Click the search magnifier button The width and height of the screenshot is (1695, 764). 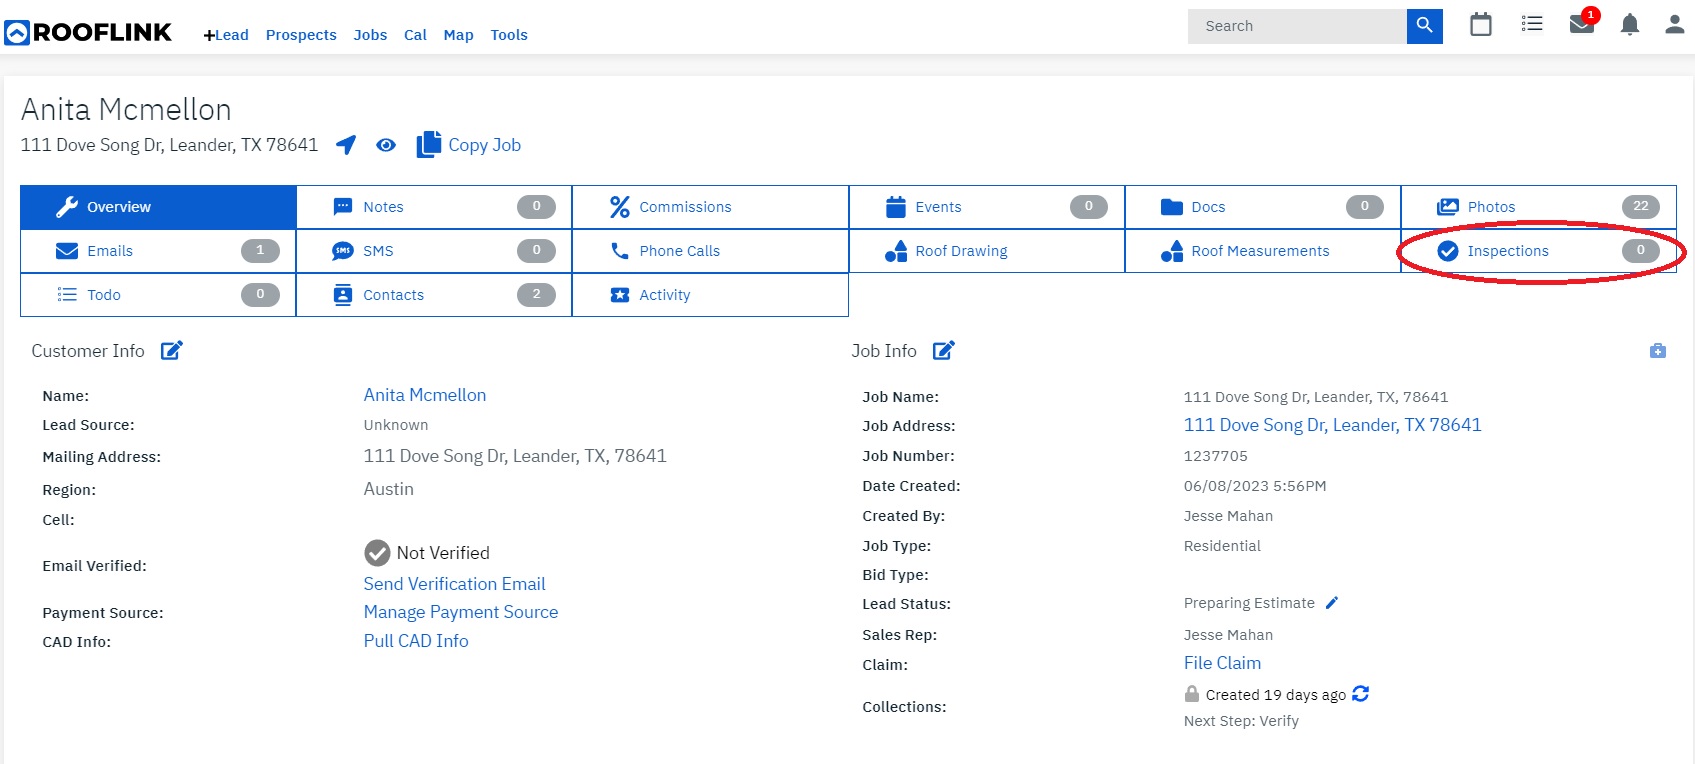click(1424, 26)
